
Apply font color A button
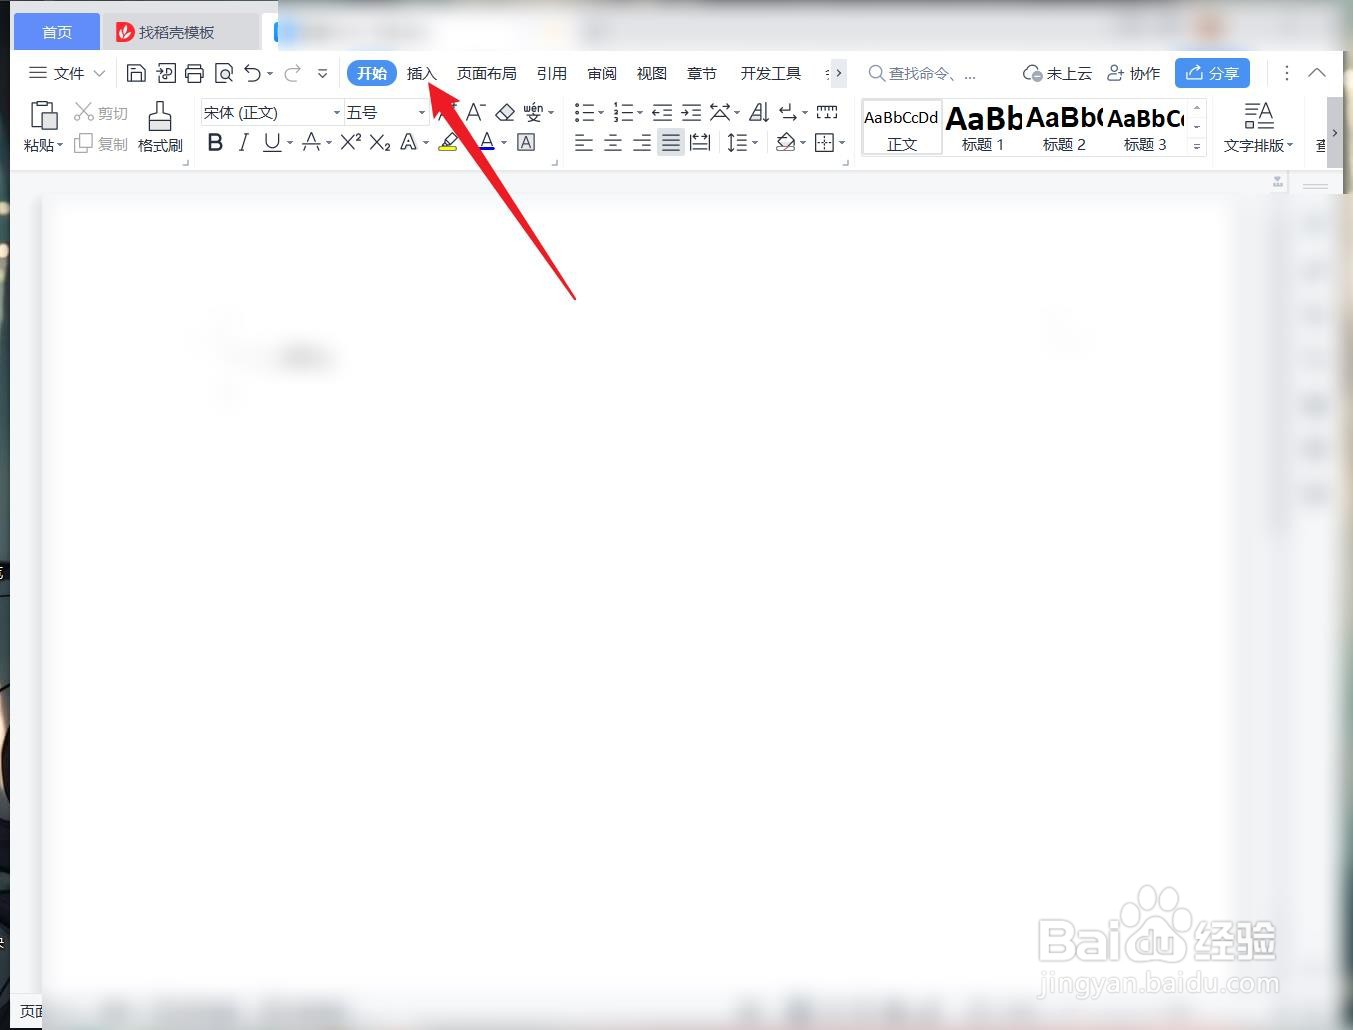[487, 143]
